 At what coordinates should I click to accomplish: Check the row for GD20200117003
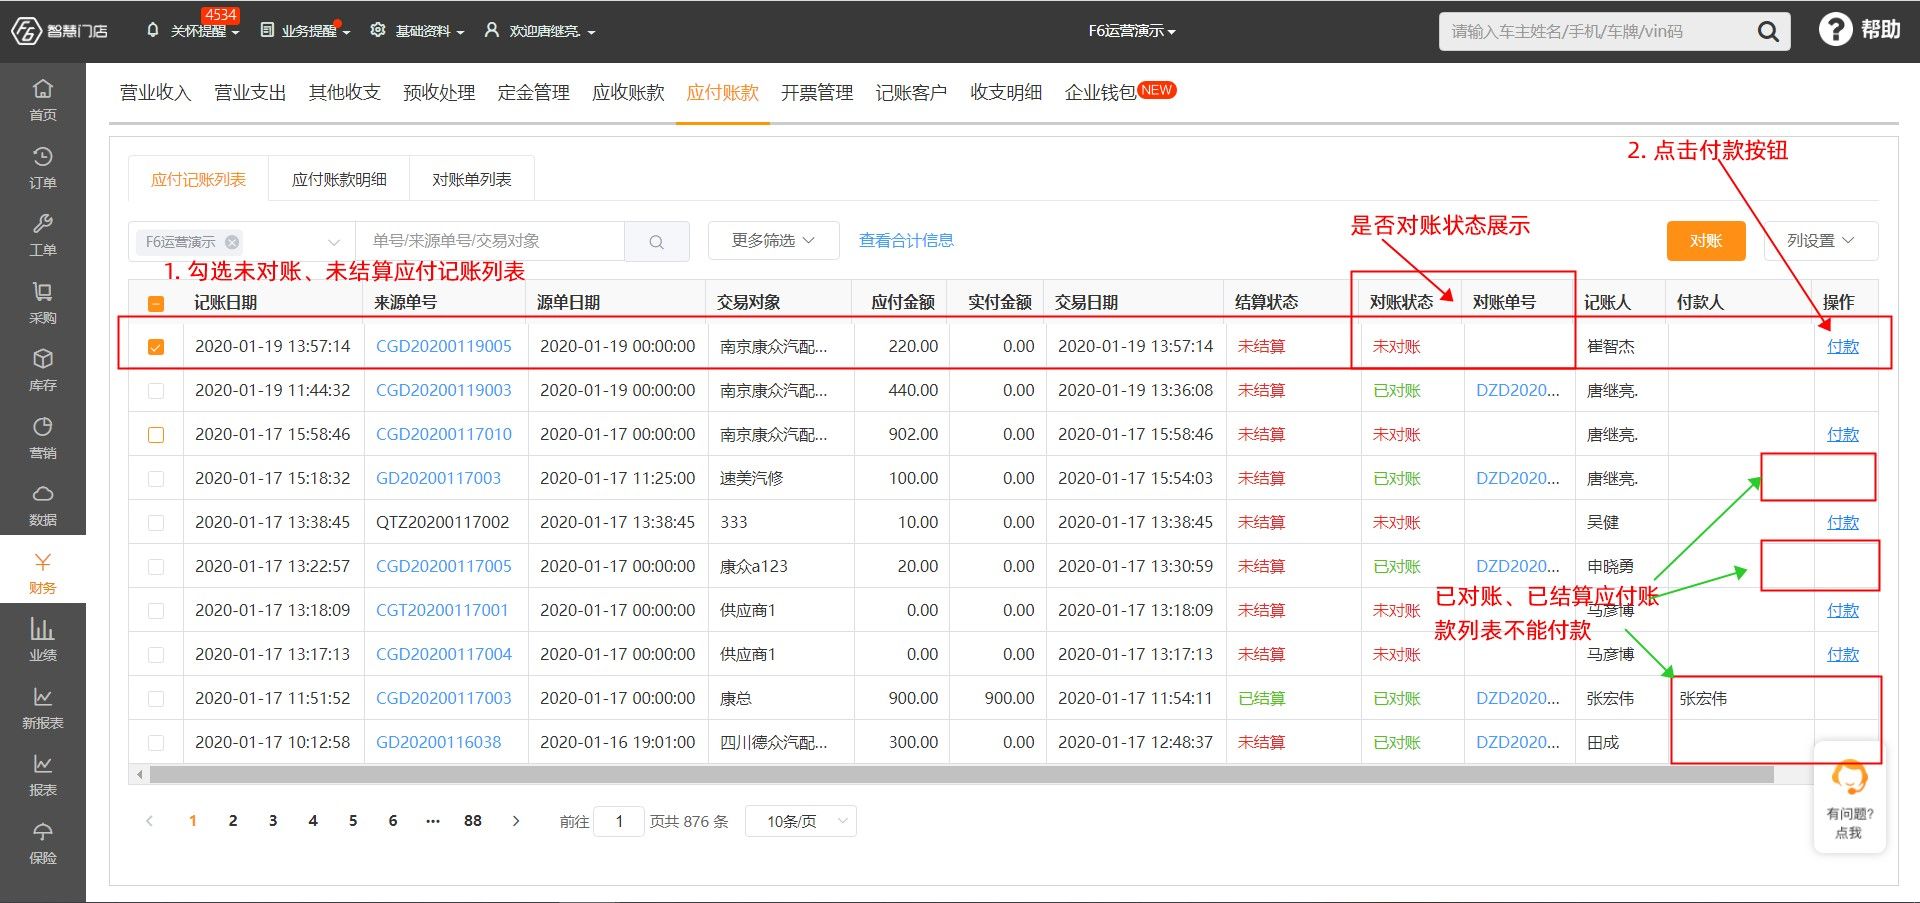[x=156, y=479]
